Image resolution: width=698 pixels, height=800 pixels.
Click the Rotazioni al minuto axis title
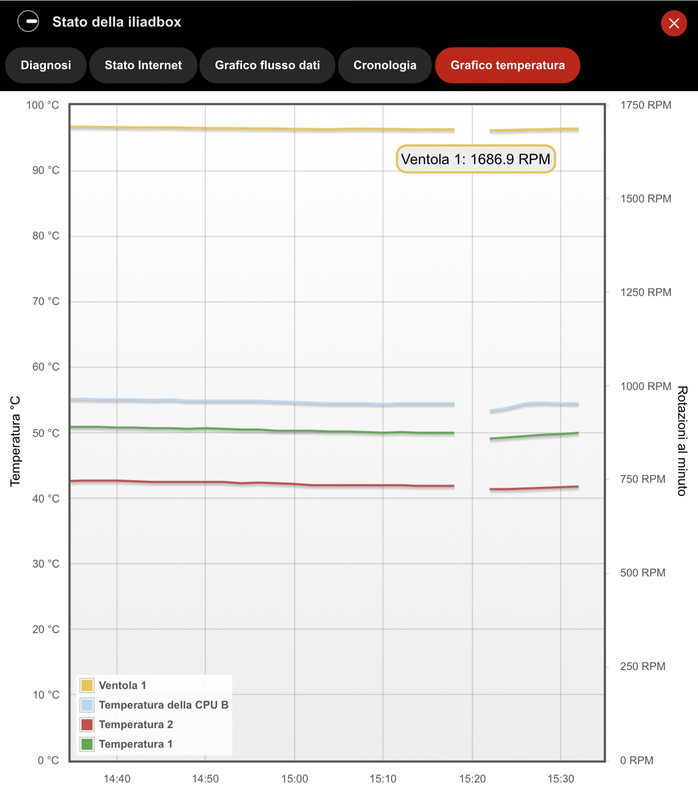(682, 441)
